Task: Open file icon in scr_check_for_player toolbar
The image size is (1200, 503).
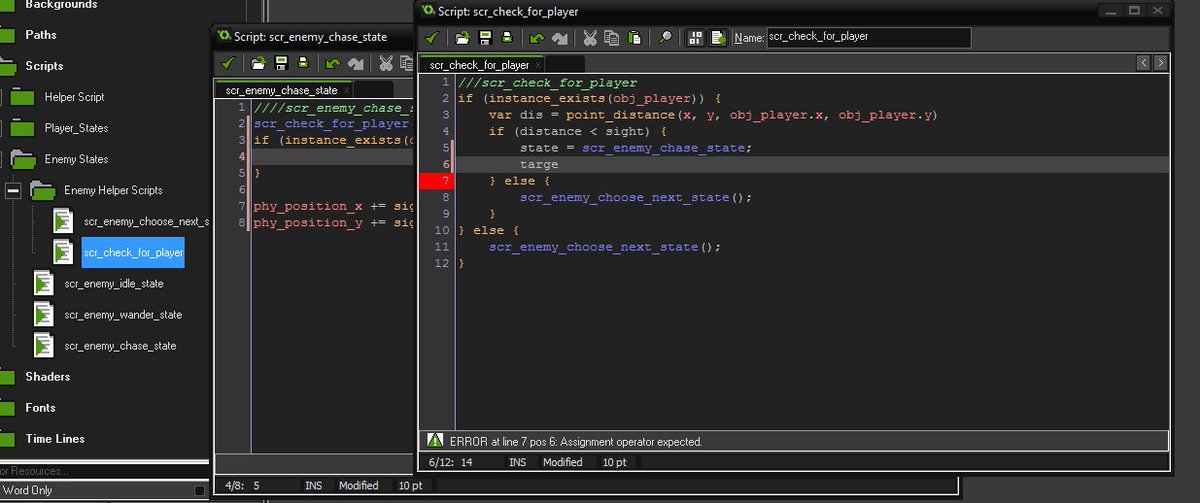Action: (x=462, y=38)
